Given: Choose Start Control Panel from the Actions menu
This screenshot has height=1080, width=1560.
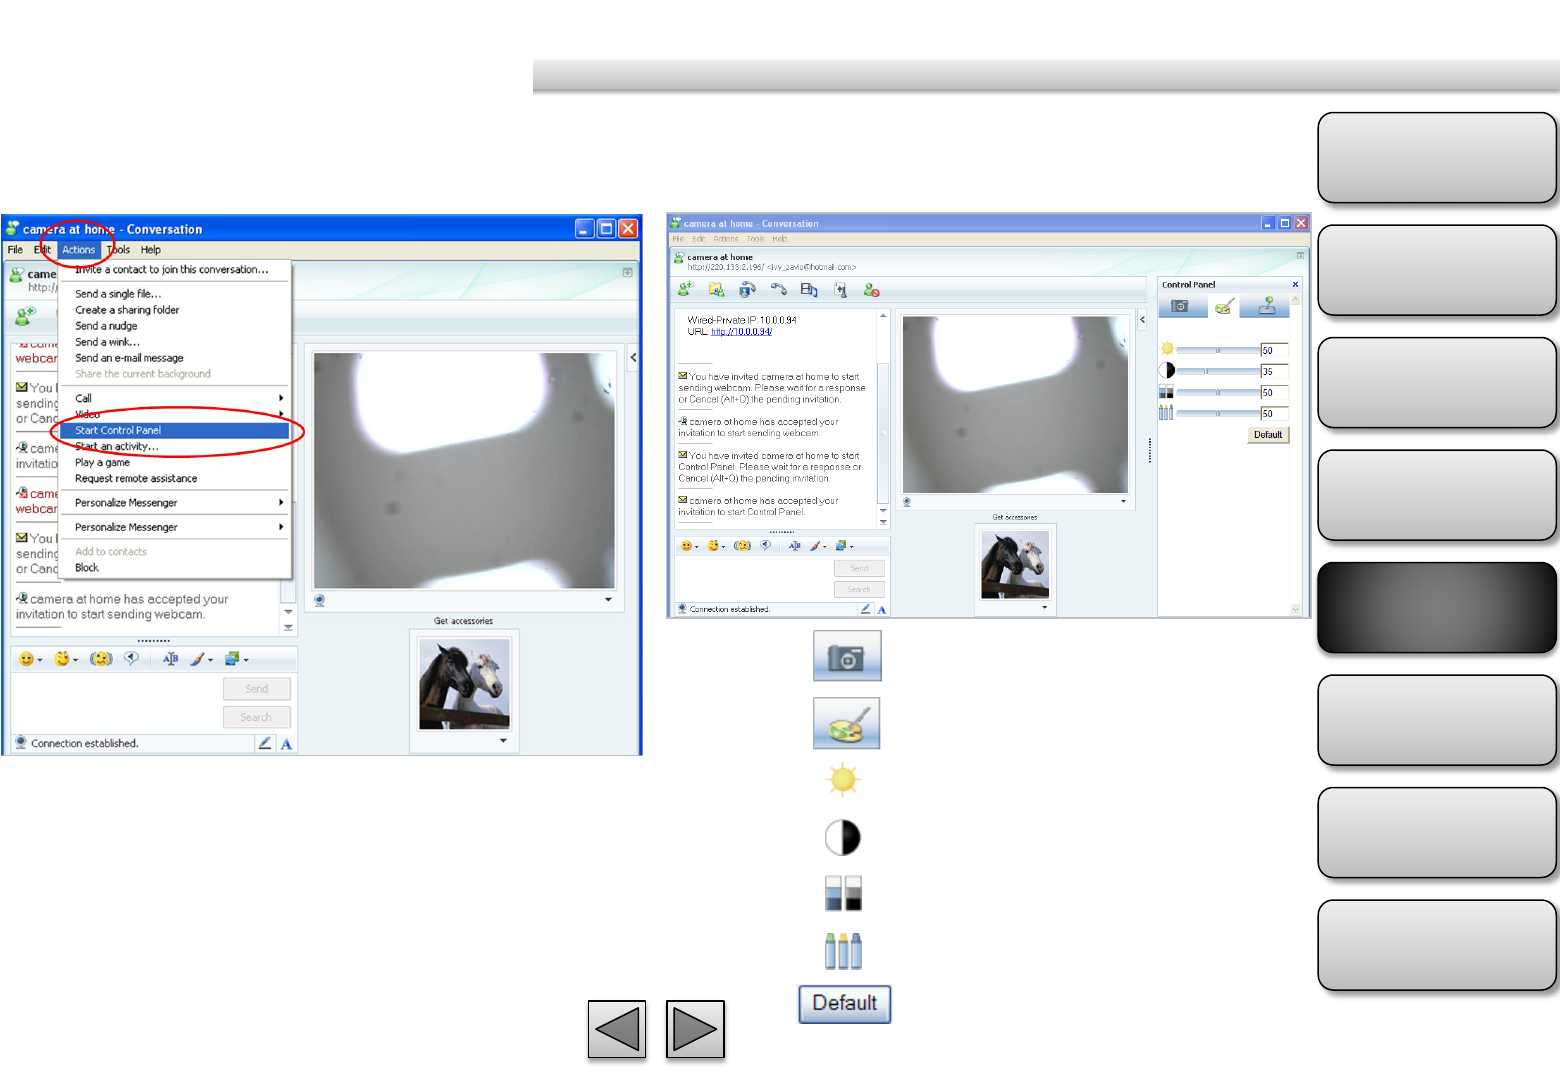Looking at the screenshot, I should (175, 430).
